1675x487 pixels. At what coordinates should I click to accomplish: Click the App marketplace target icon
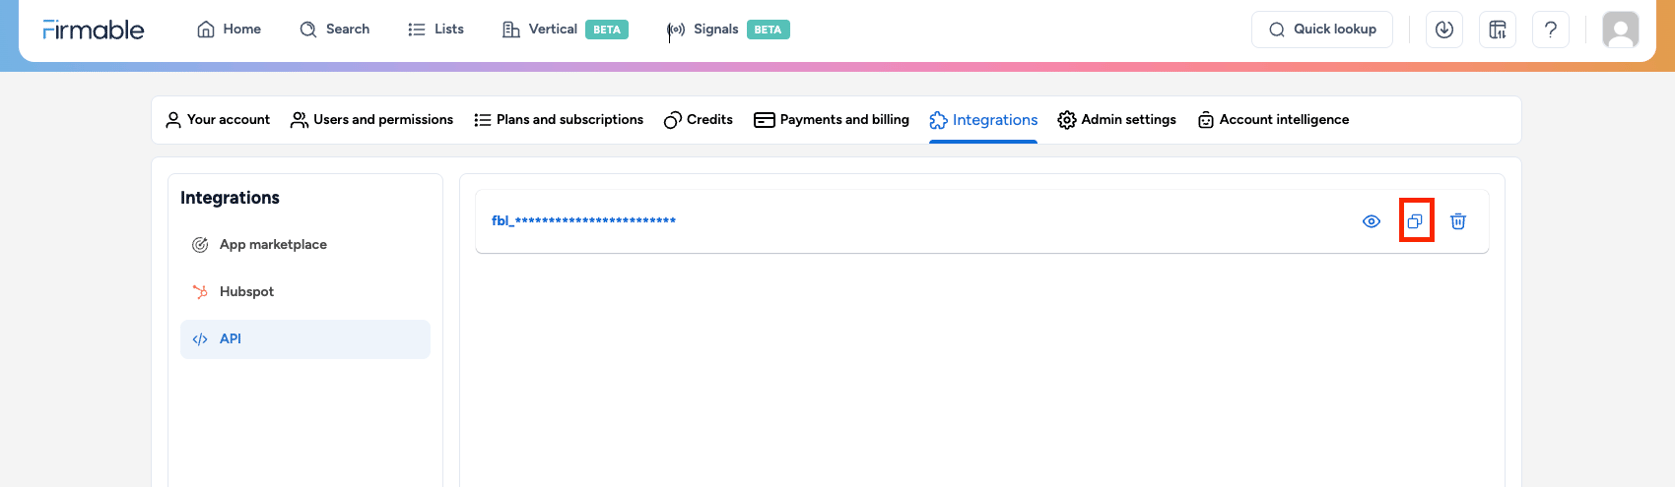click(200, 245)
